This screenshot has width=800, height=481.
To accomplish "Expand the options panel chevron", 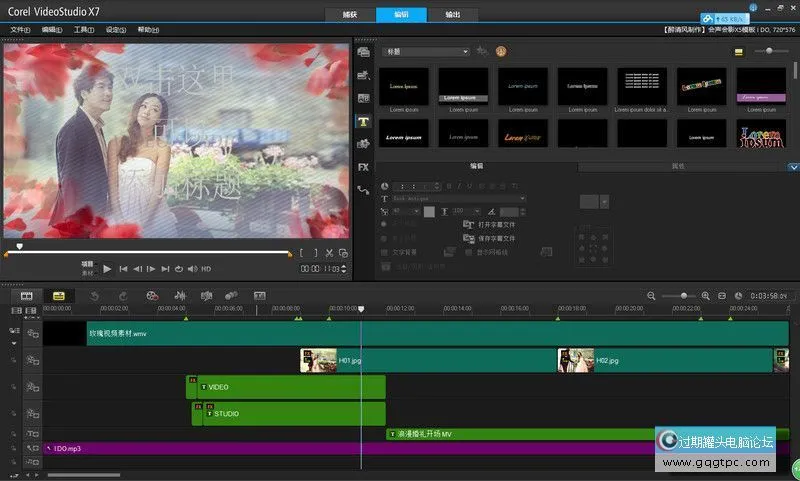I will point(792,167).
